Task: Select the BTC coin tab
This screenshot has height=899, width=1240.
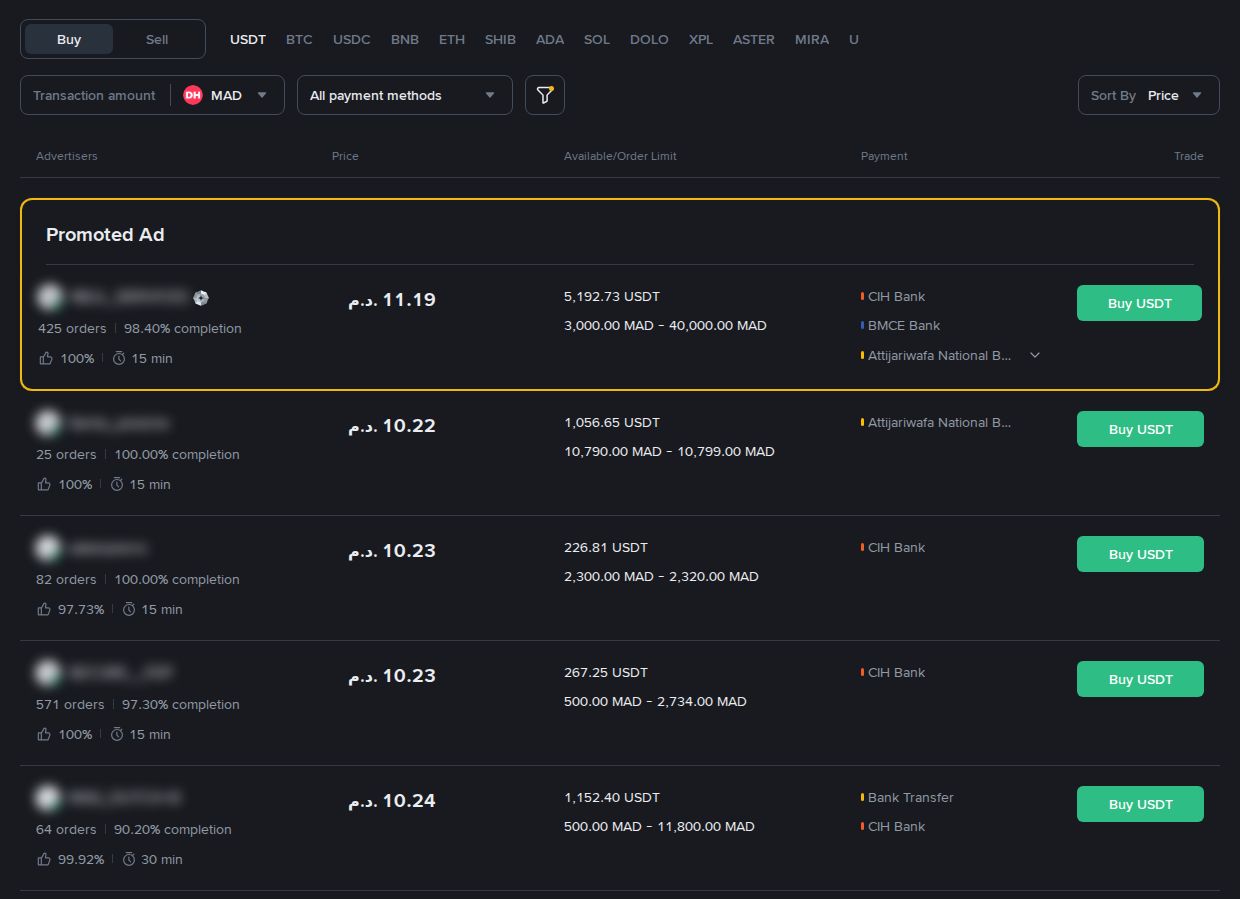Action: coord(299,39)
